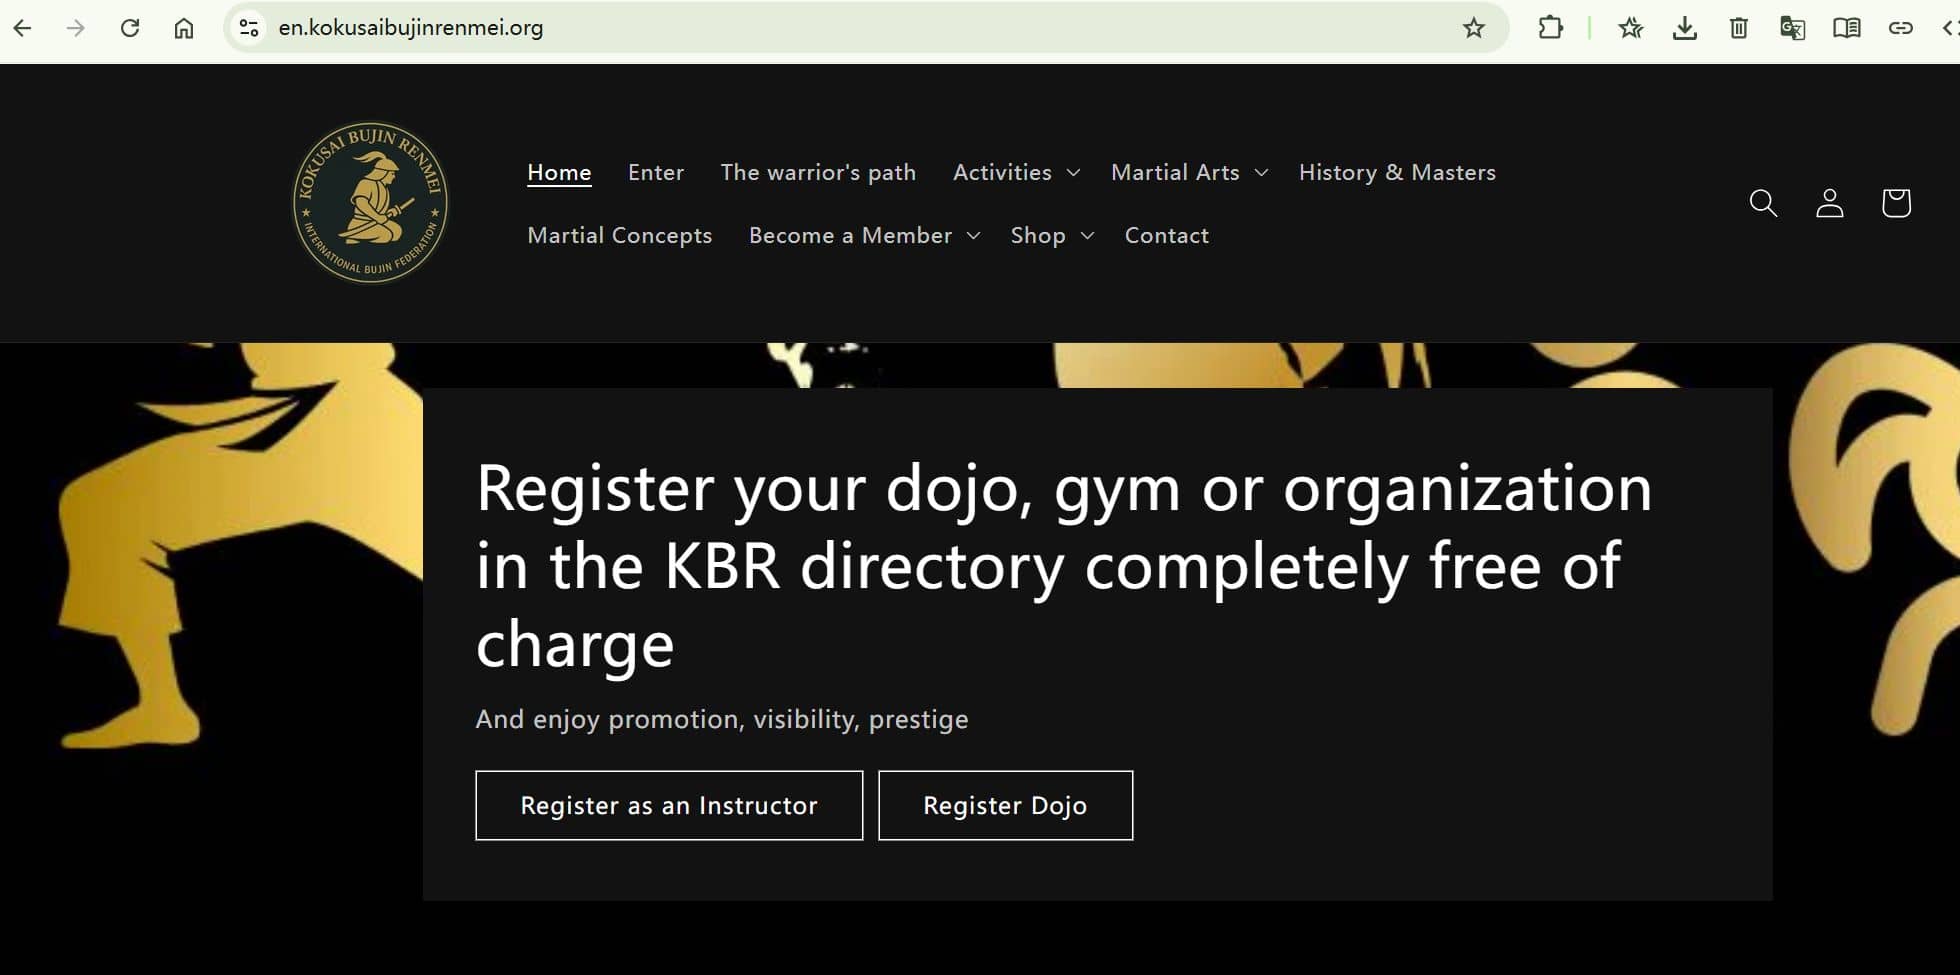
Task: Reload the page
Action: [130, 28]
